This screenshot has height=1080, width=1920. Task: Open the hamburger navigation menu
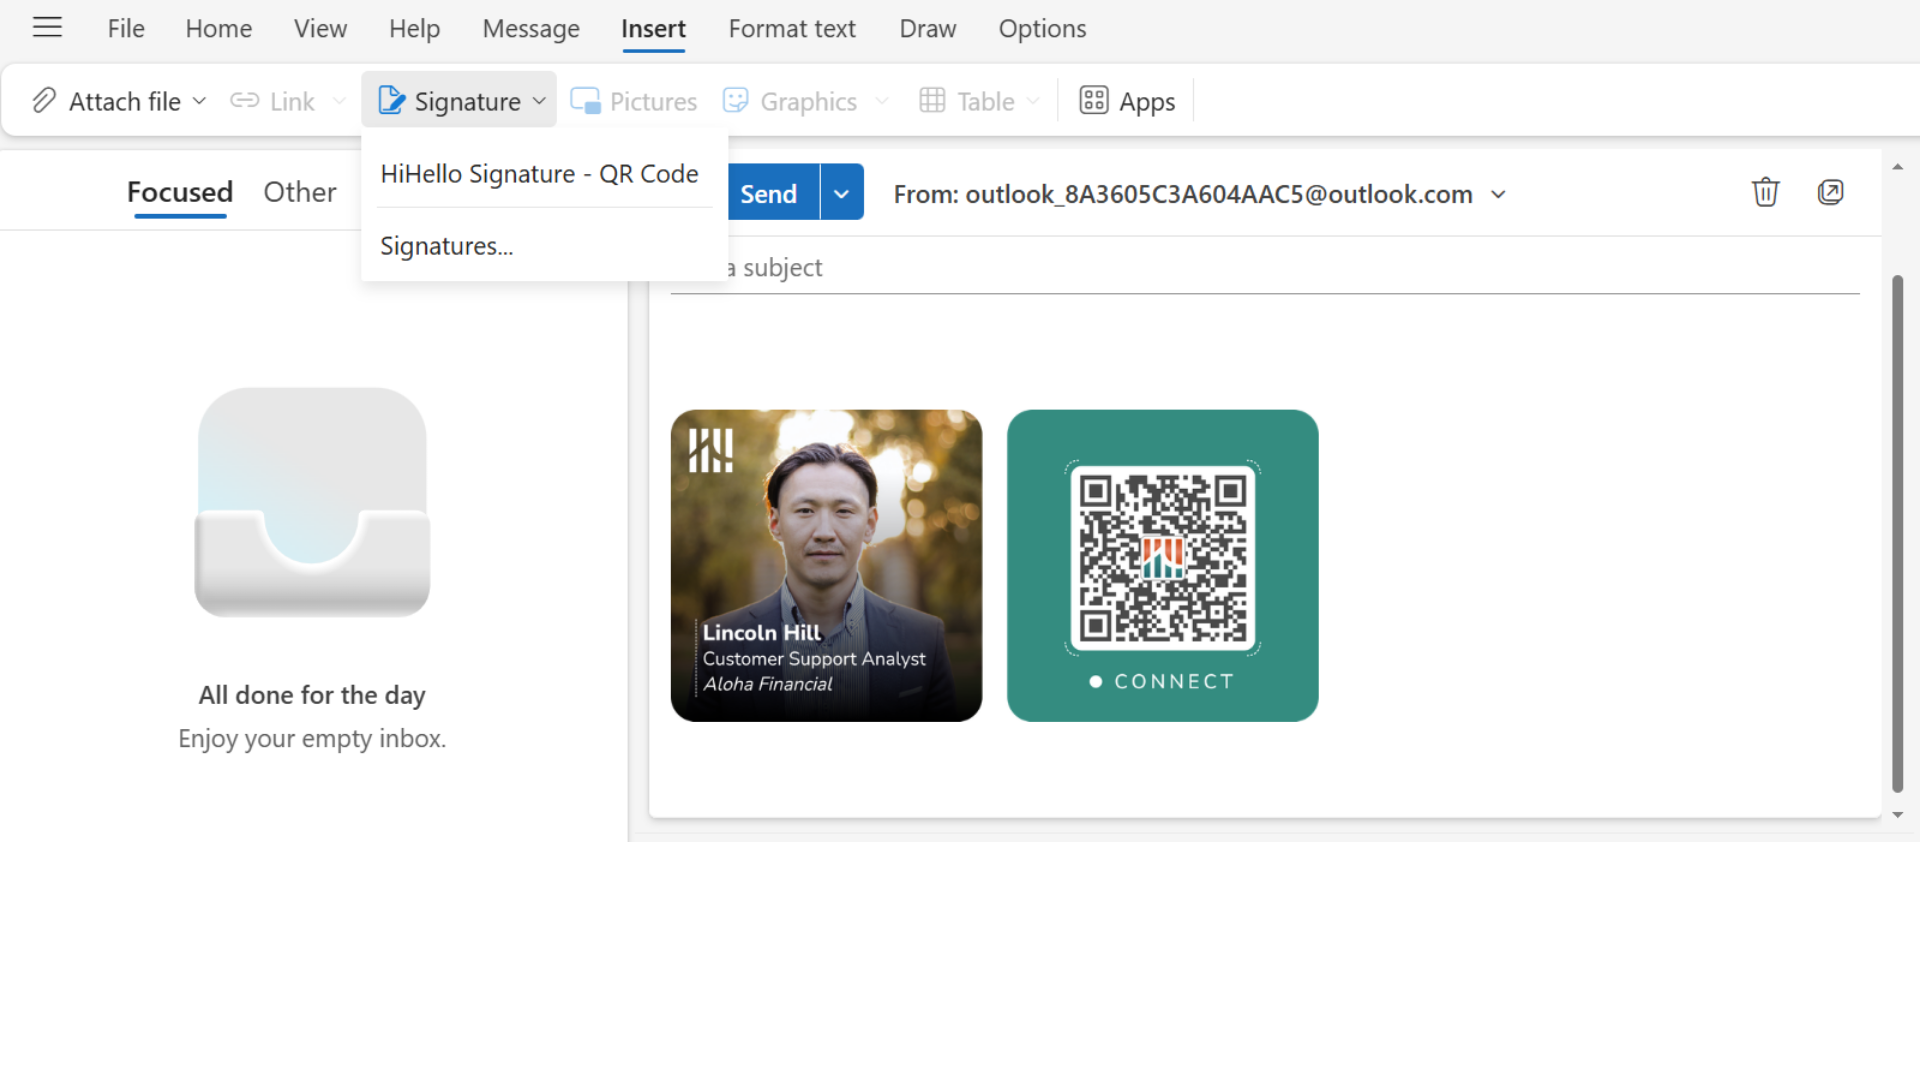point(47,28)
